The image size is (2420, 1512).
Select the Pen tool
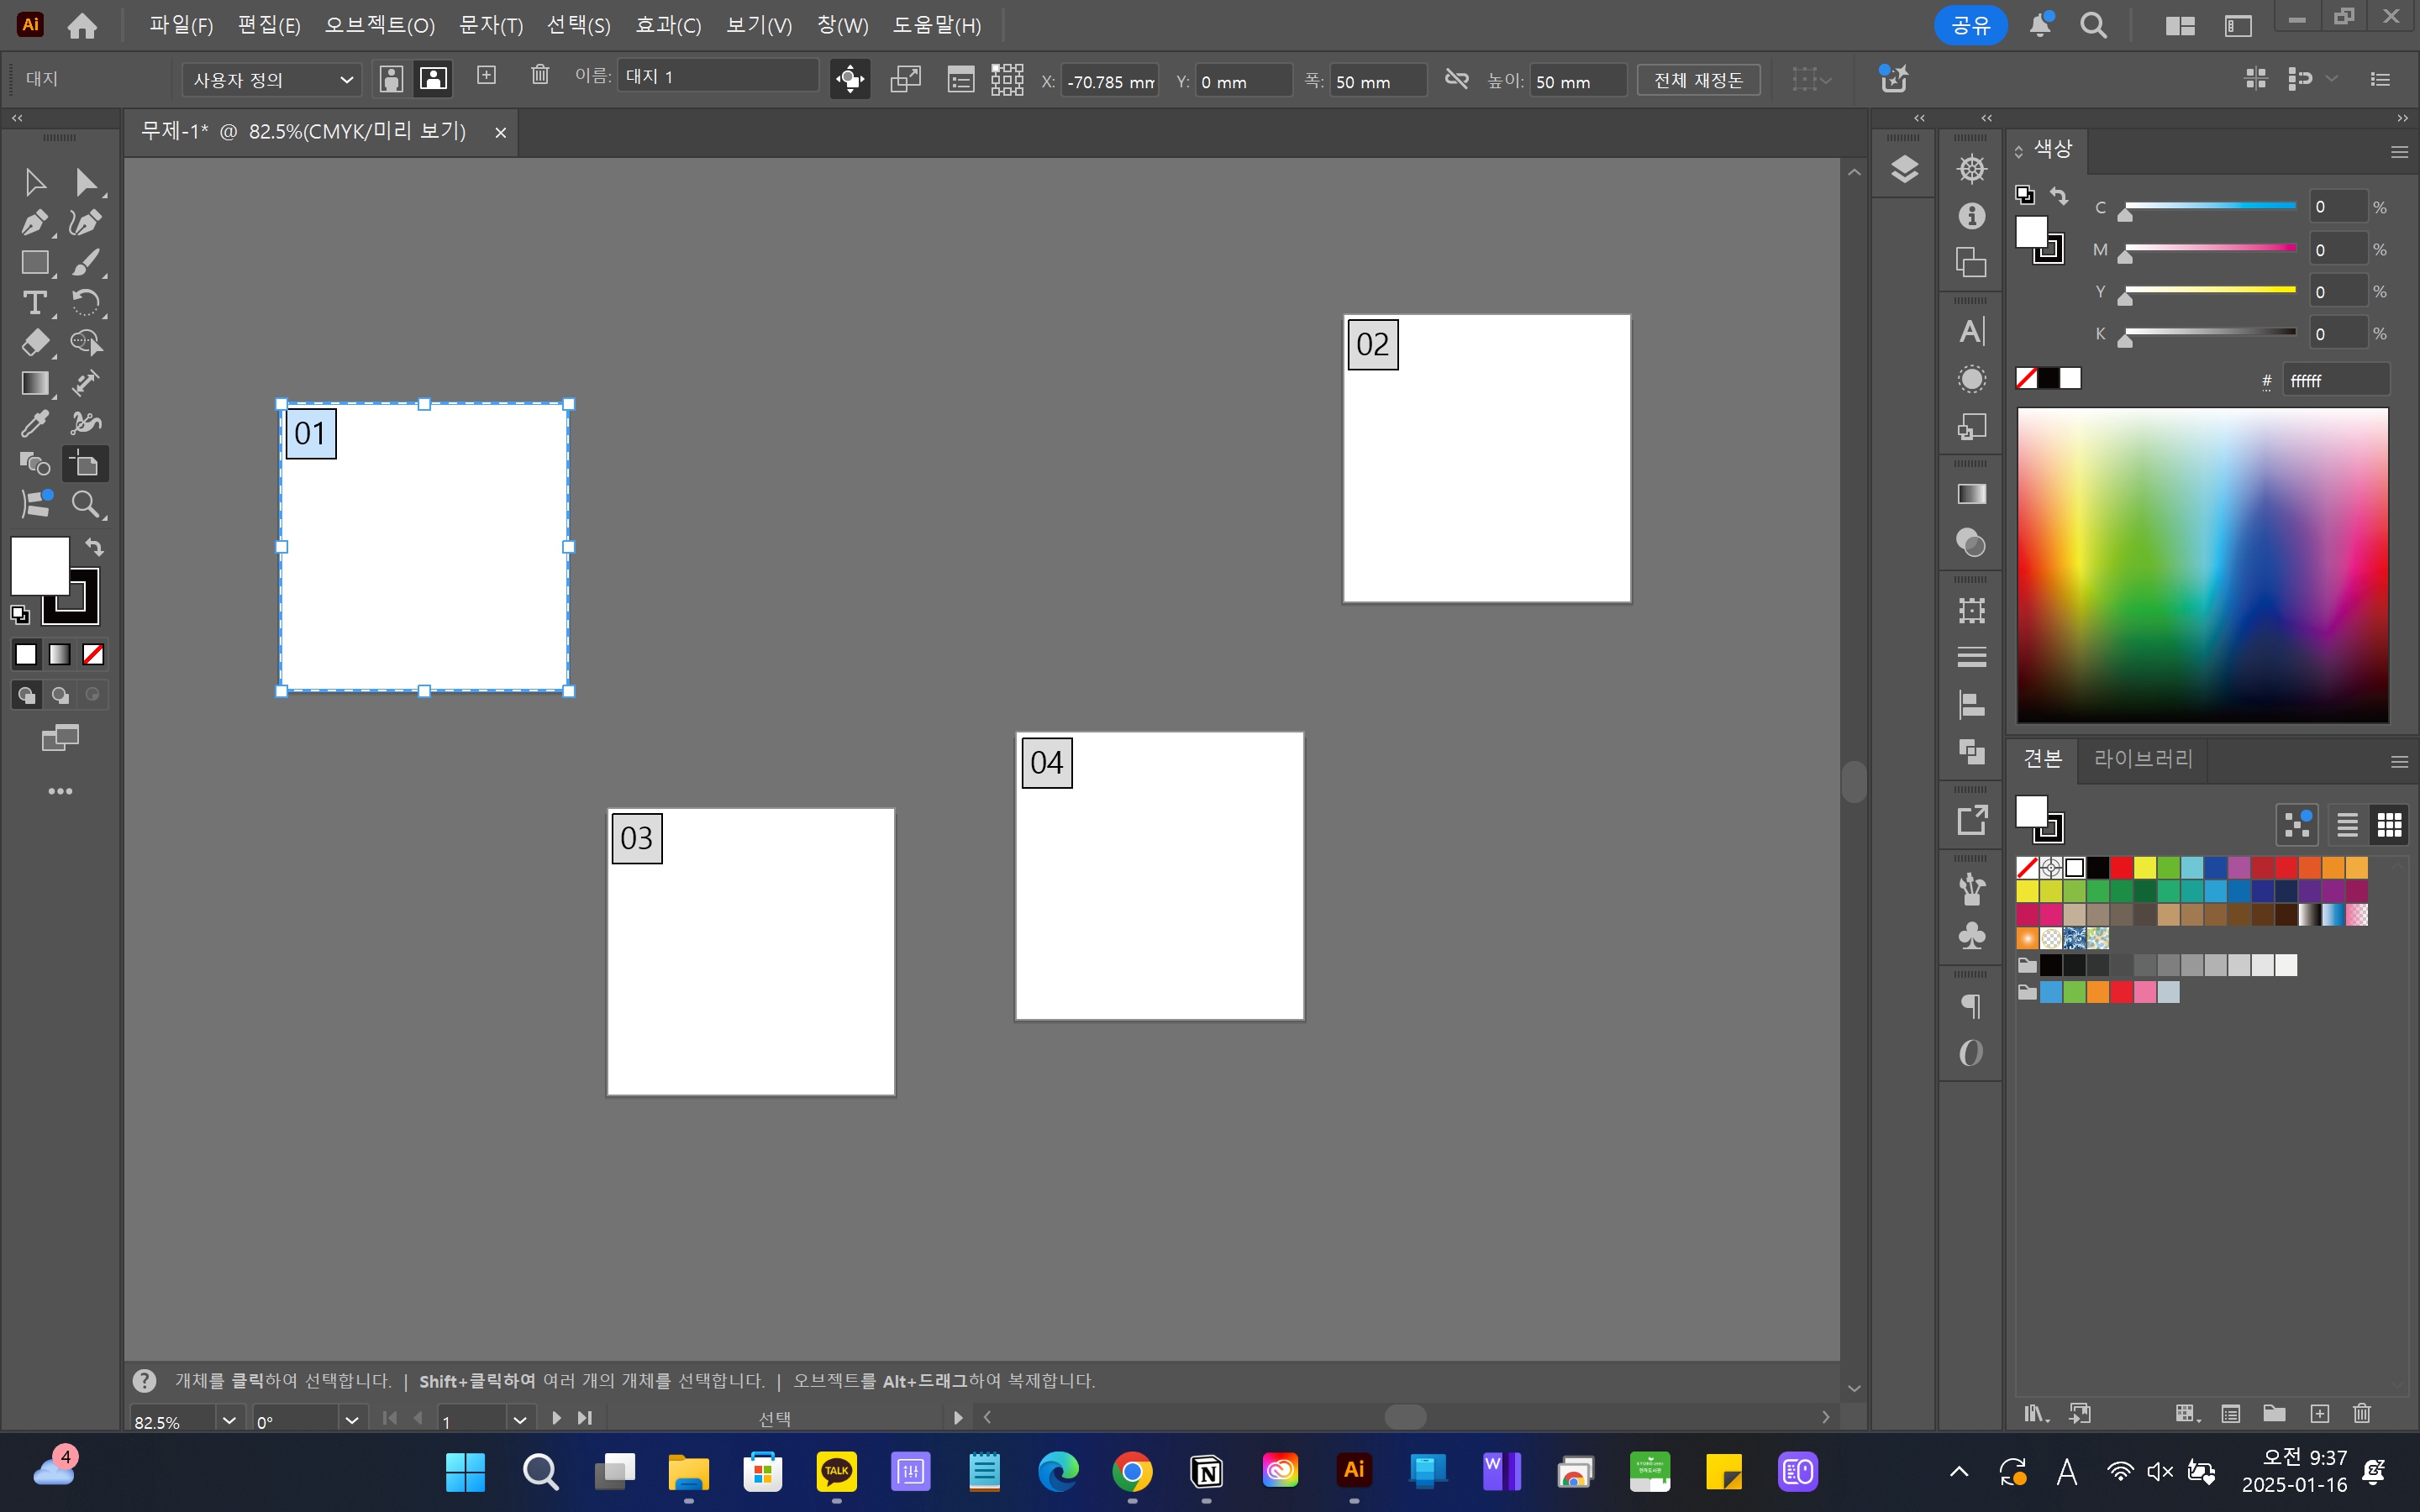click(x=34, y=222)
